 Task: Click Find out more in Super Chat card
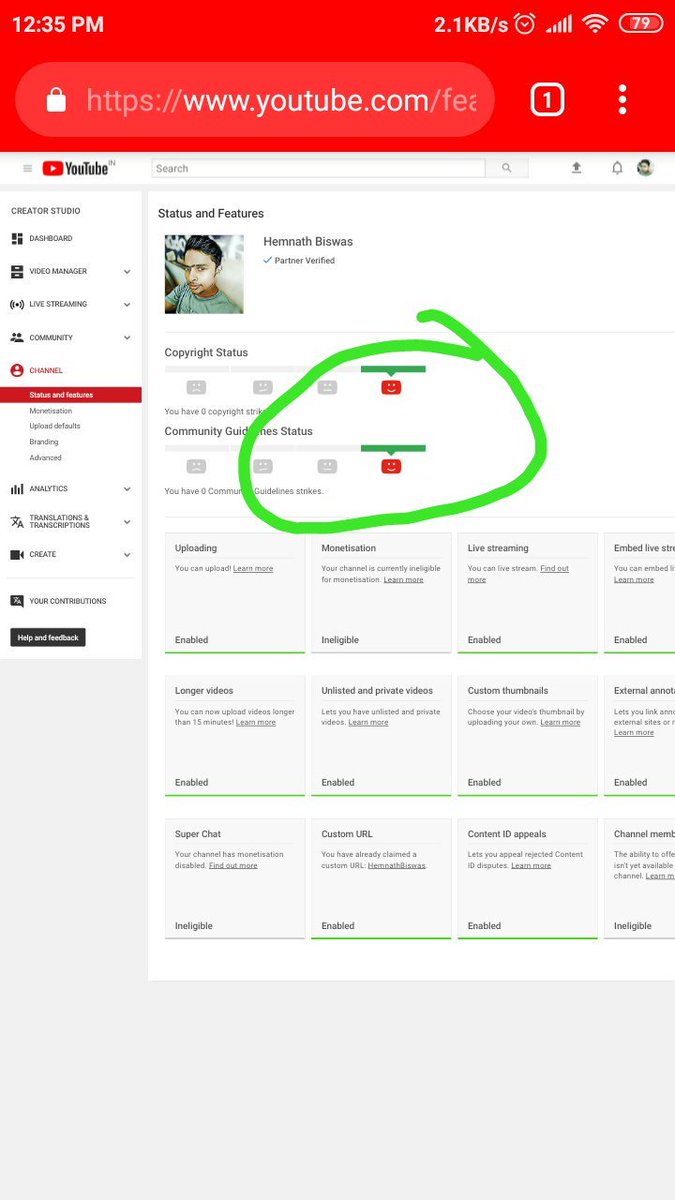(233, 866)
